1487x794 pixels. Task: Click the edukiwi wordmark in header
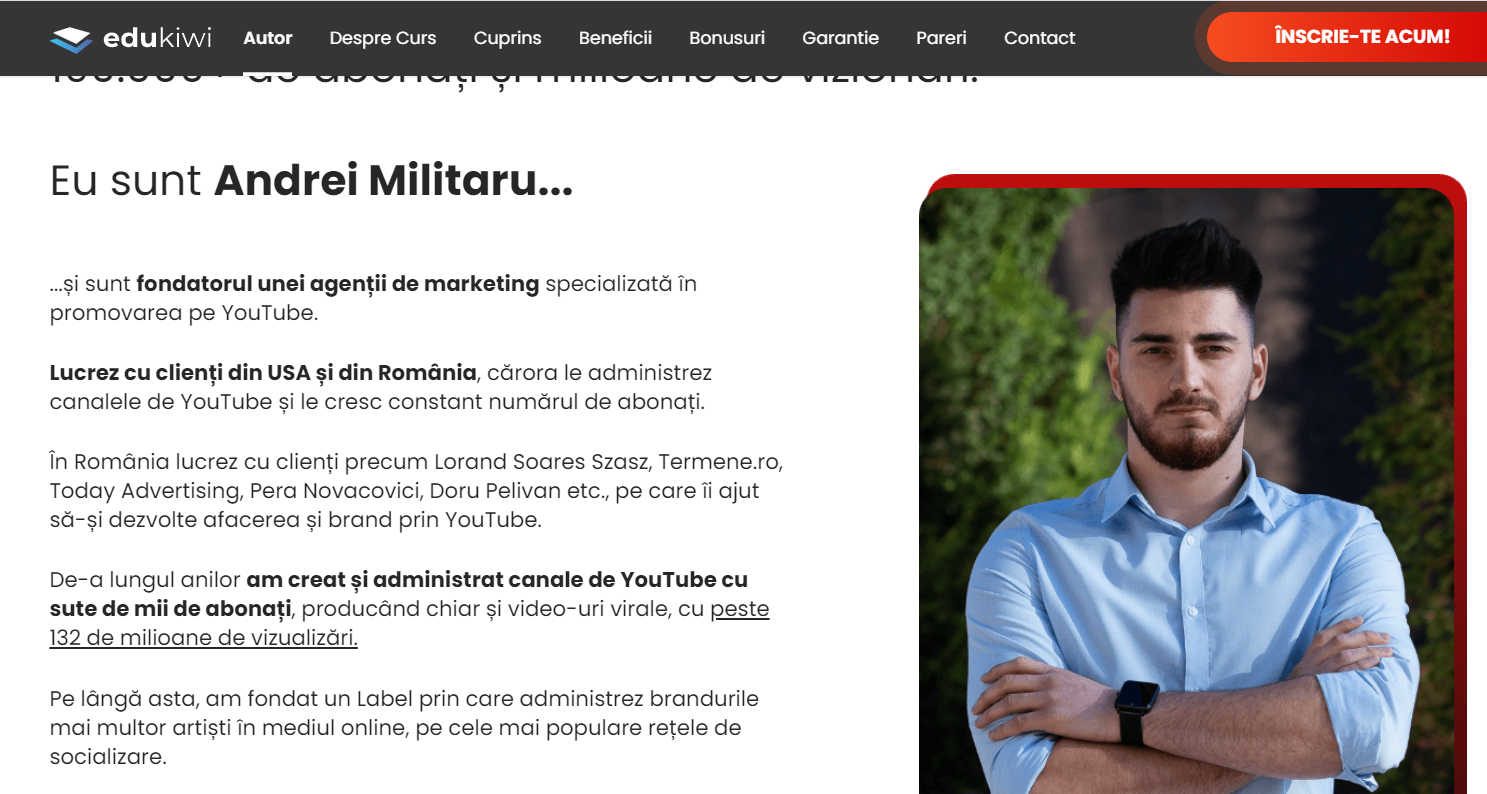point(157,38)
